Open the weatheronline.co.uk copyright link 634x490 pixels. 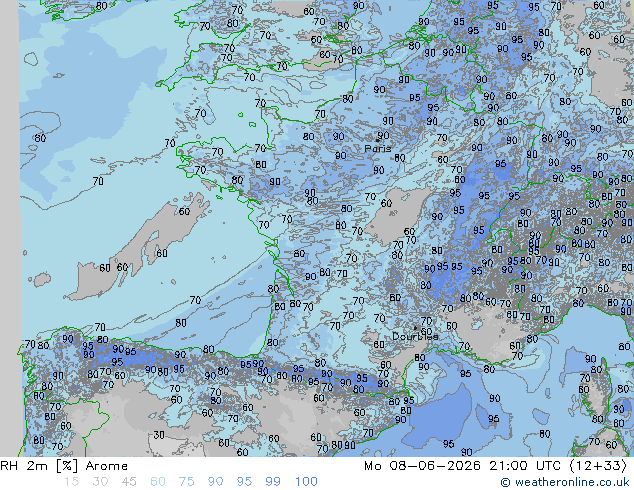point(564,482)
